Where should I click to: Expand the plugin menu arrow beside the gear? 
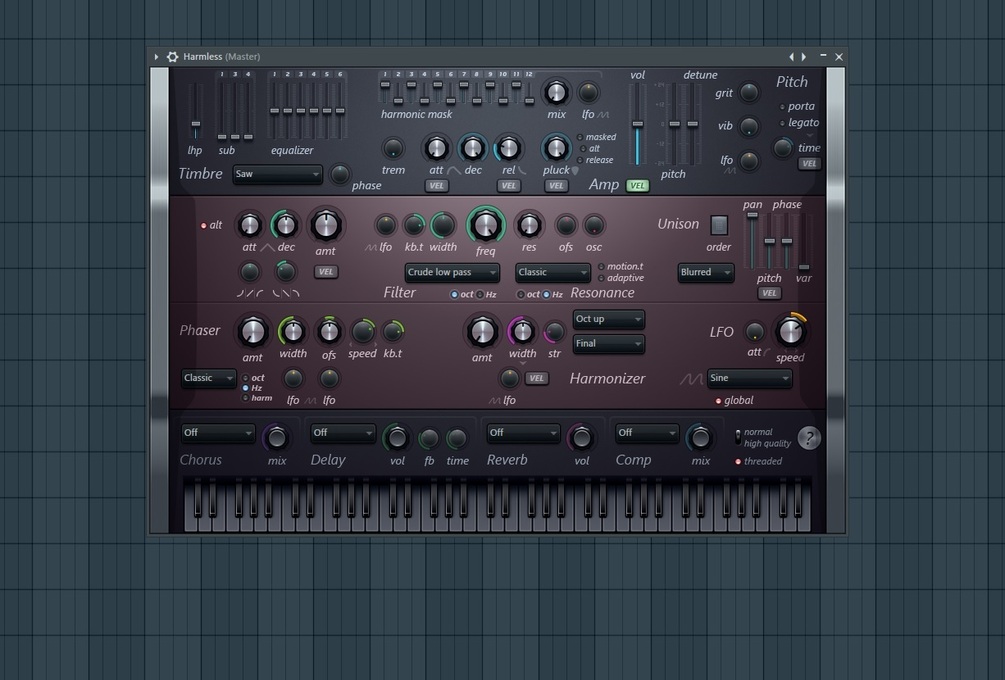[x=156, y=56]
